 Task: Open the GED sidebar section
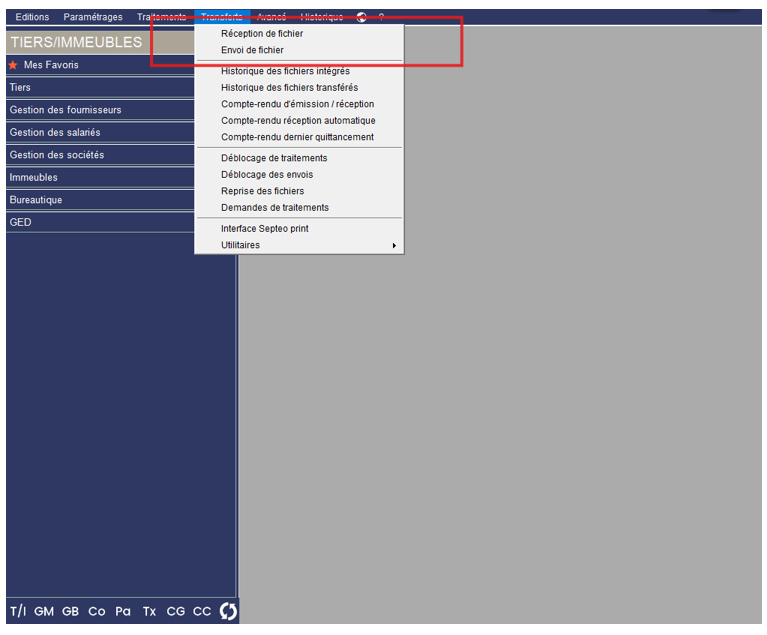(x=20, y=223)
